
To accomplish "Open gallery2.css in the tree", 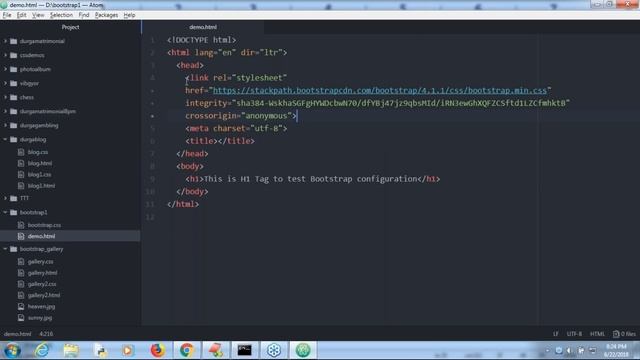I will pos(42,284).
